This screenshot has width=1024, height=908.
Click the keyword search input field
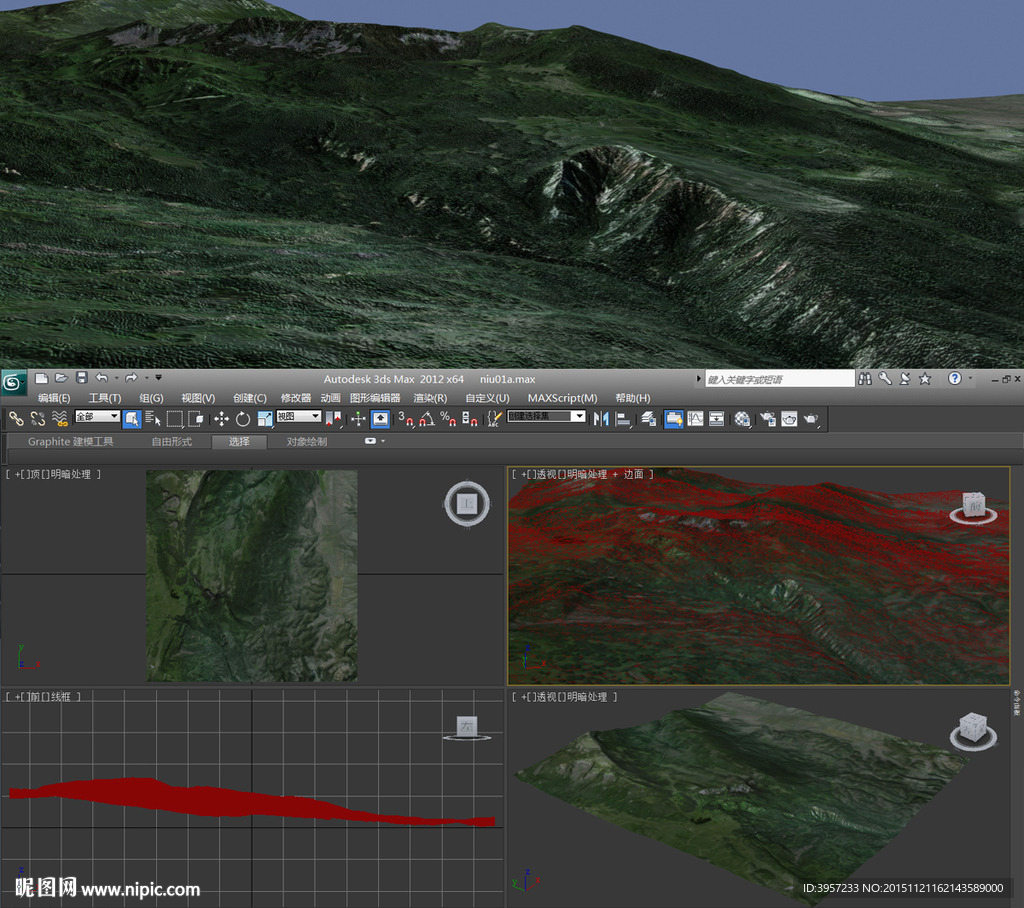pos(779,380)
